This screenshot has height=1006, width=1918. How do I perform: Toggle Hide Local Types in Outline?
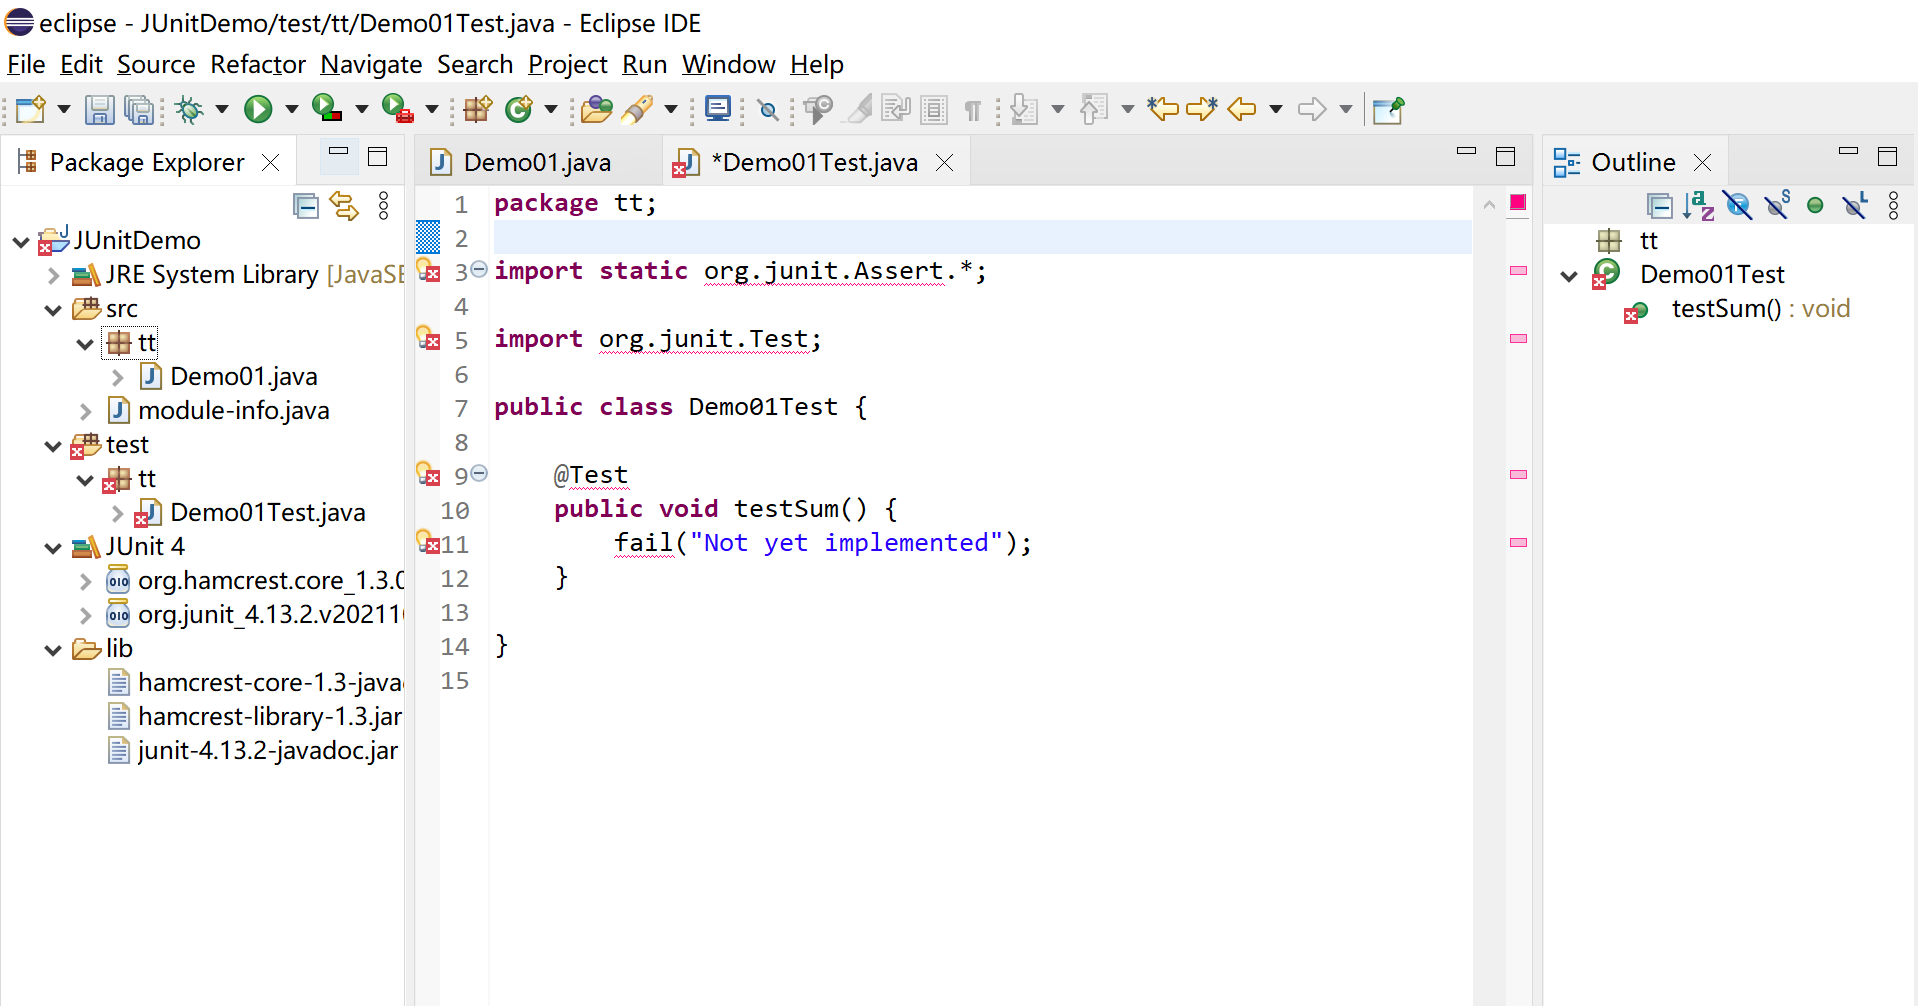1855,206
